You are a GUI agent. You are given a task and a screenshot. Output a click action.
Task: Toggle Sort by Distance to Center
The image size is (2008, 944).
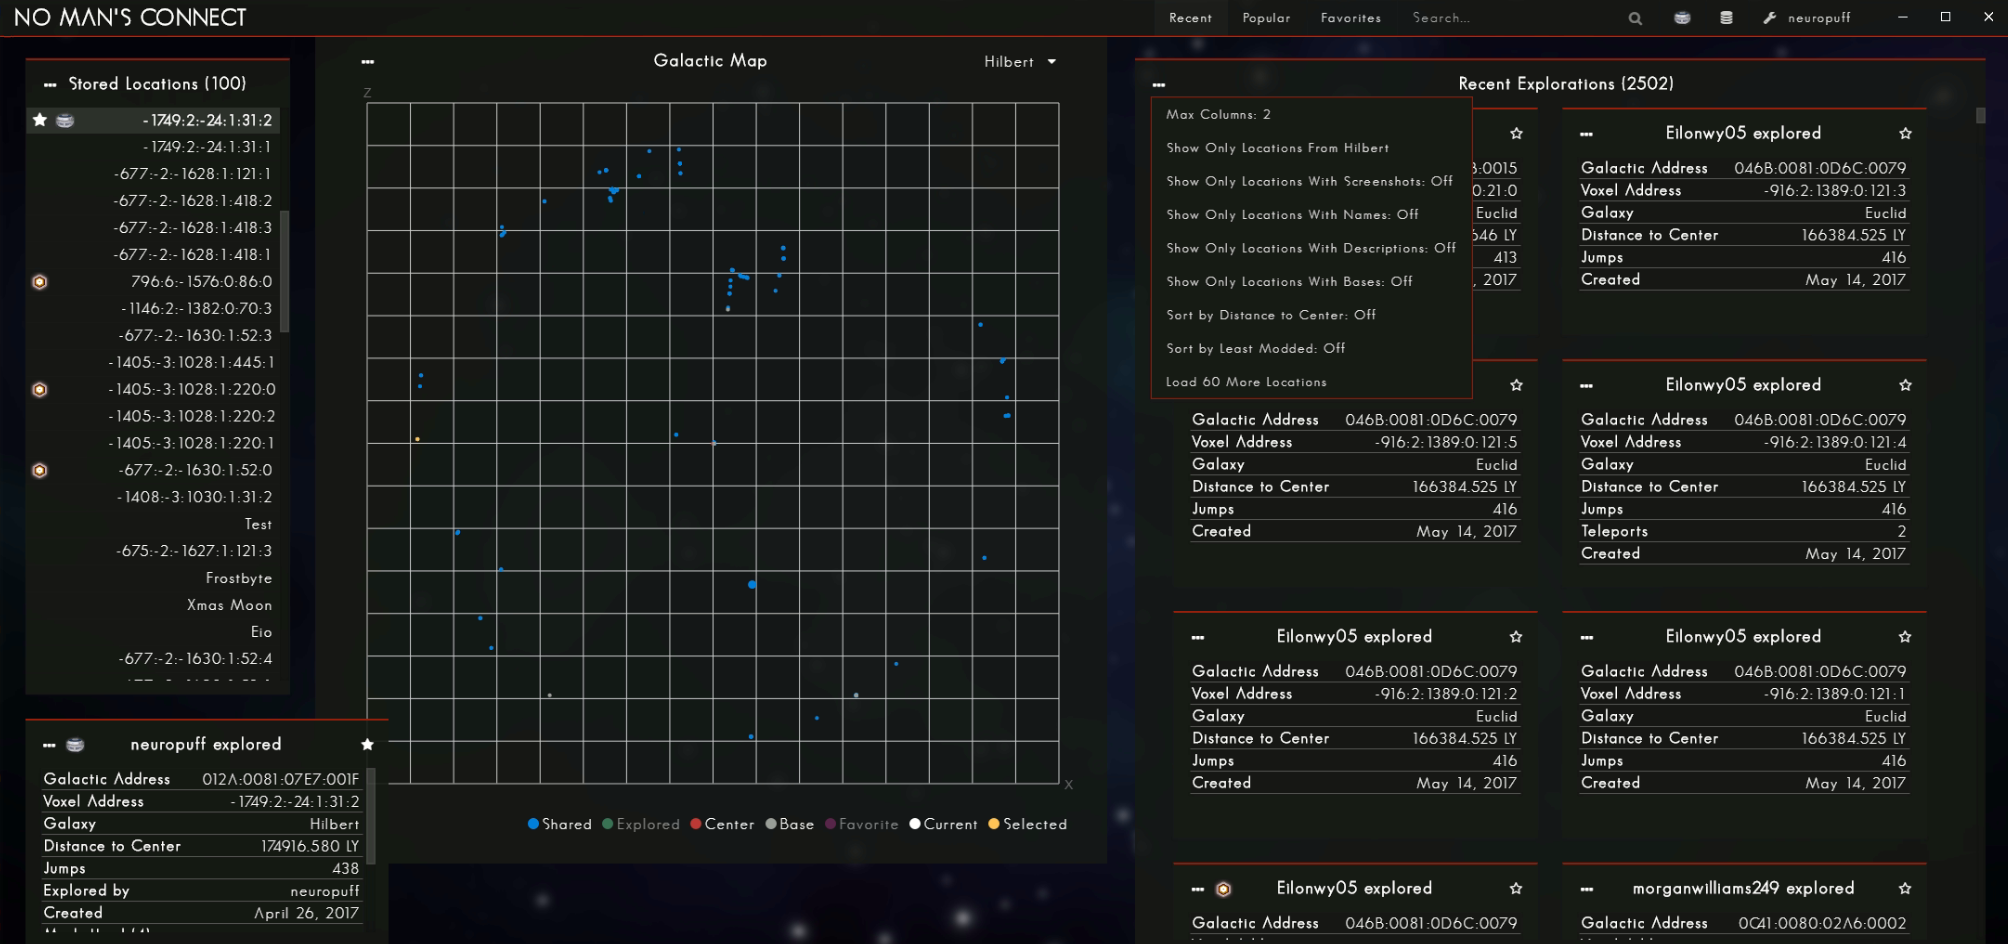pos(1310,315)
